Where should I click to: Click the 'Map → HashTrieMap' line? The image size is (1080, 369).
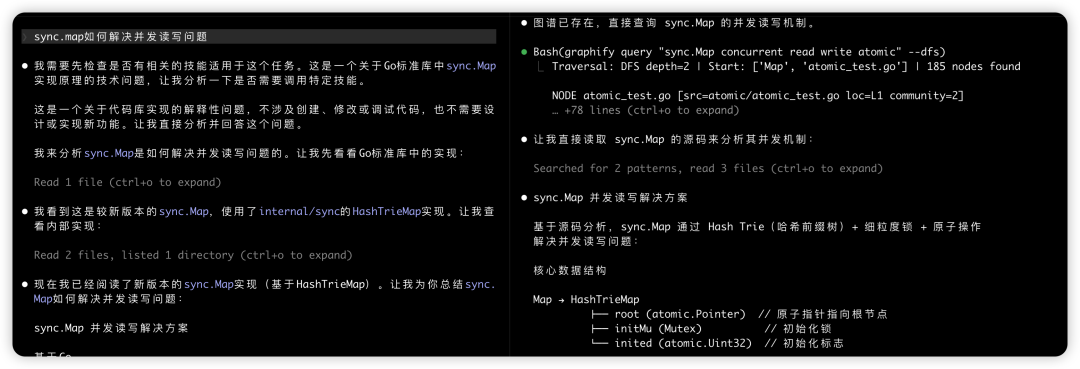(x=586, y=299)
